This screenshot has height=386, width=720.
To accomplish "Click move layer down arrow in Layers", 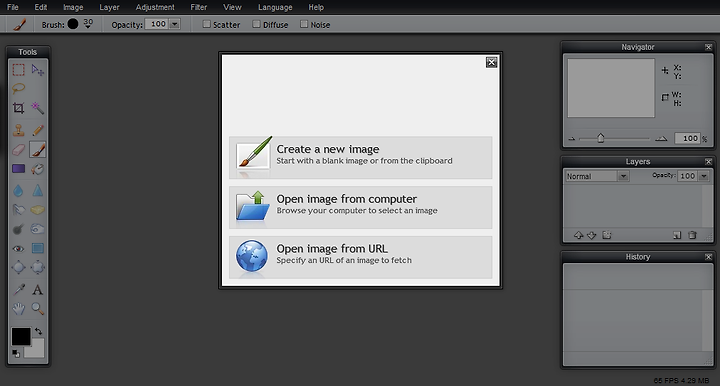I will click(591, 235).
